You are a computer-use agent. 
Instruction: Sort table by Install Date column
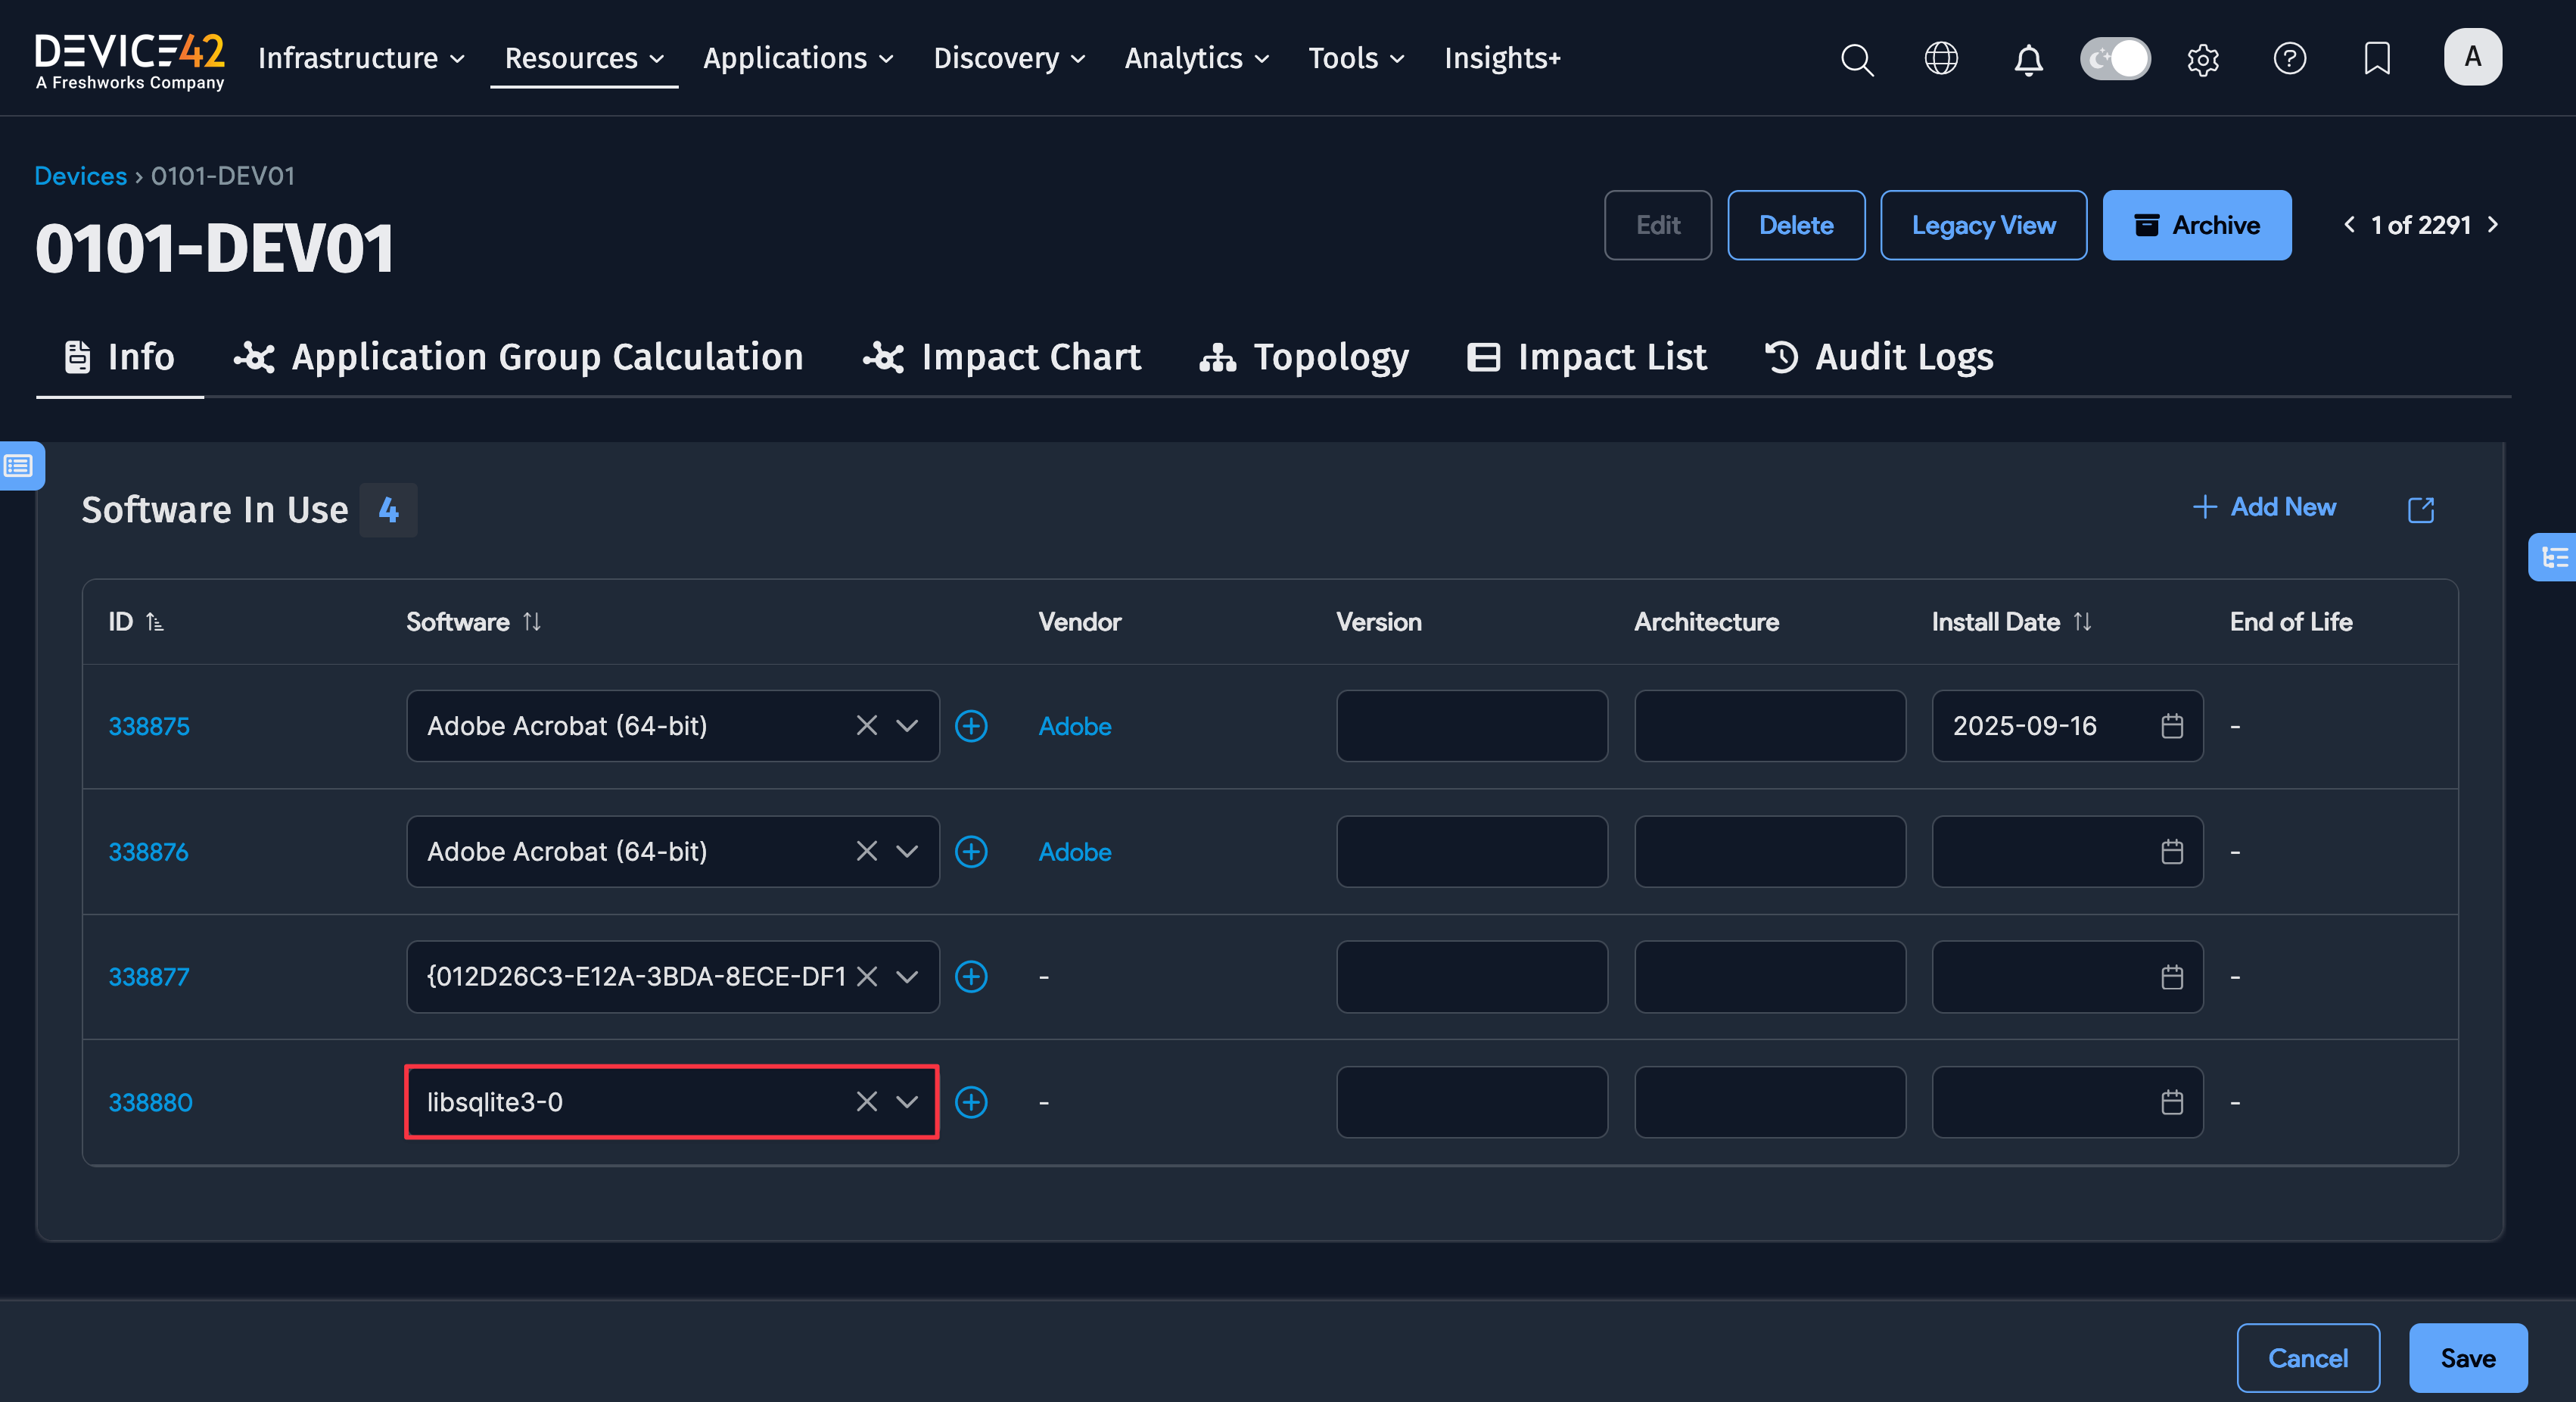2082,622
